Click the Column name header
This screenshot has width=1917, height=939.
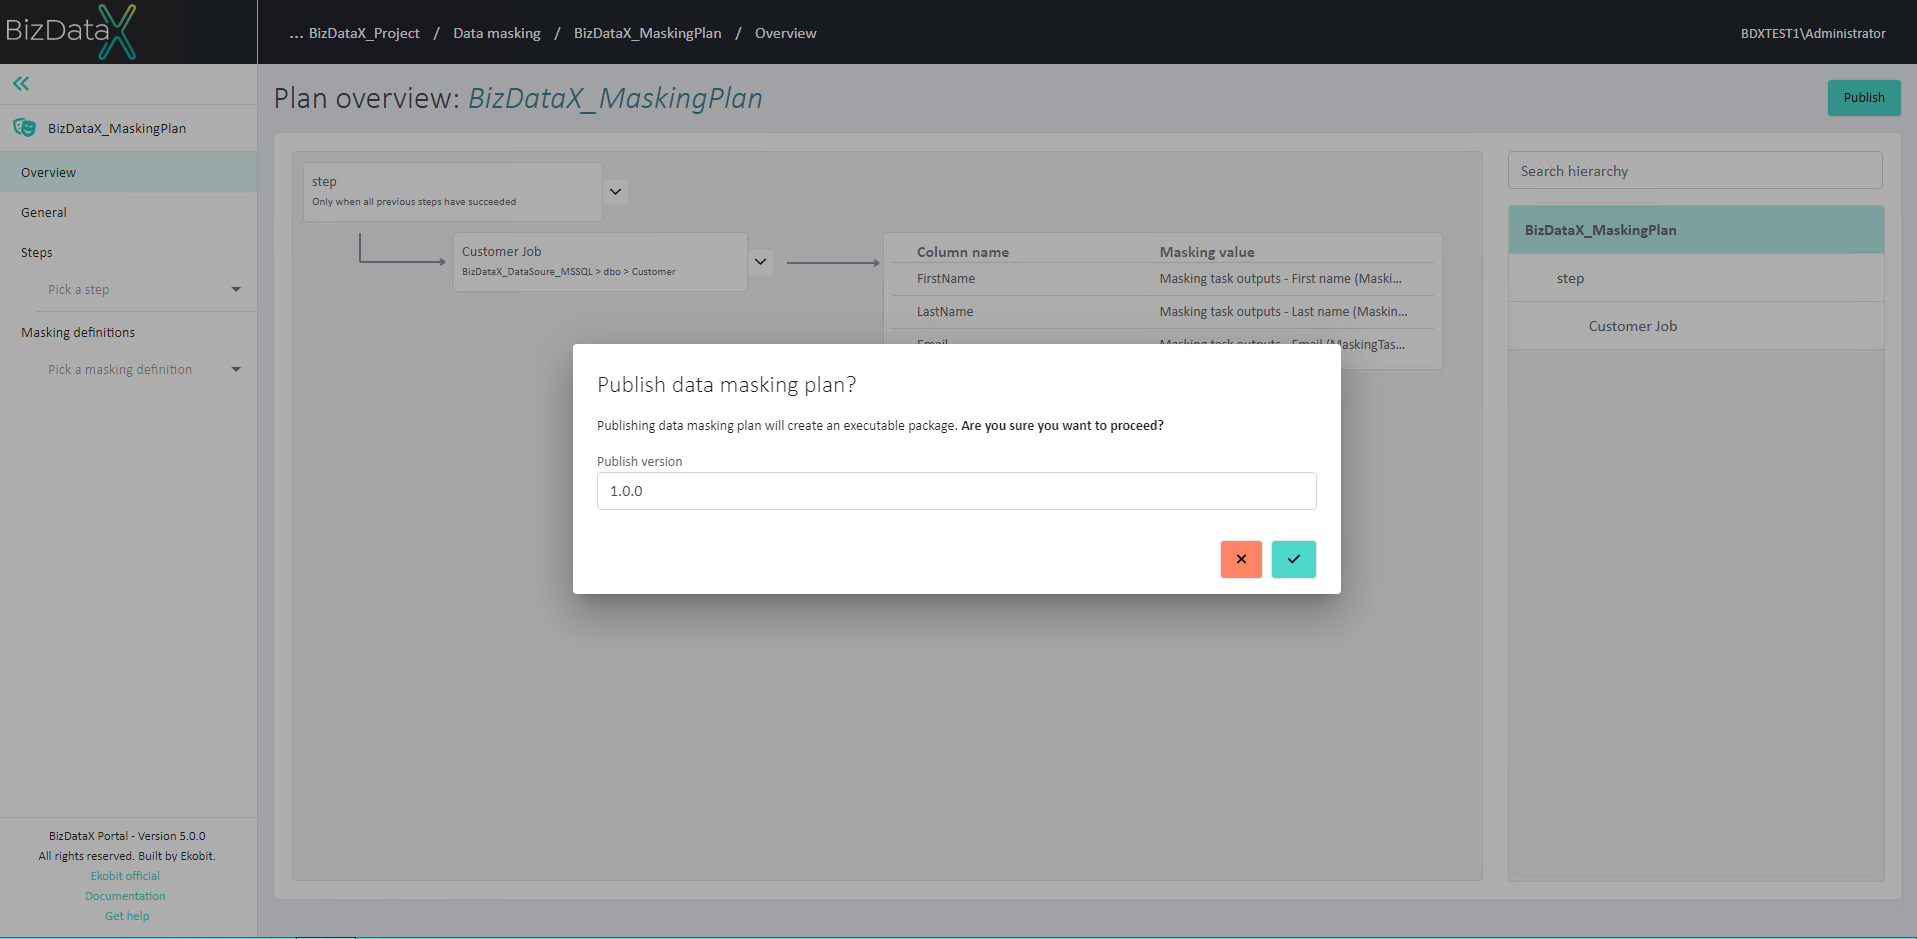coord(963,252)
